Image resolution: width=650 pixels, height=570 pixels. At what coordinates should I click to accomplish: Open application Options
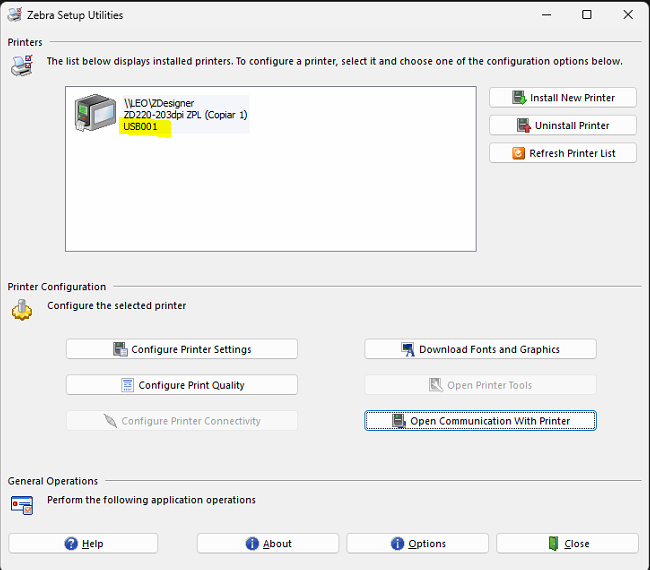417,543
